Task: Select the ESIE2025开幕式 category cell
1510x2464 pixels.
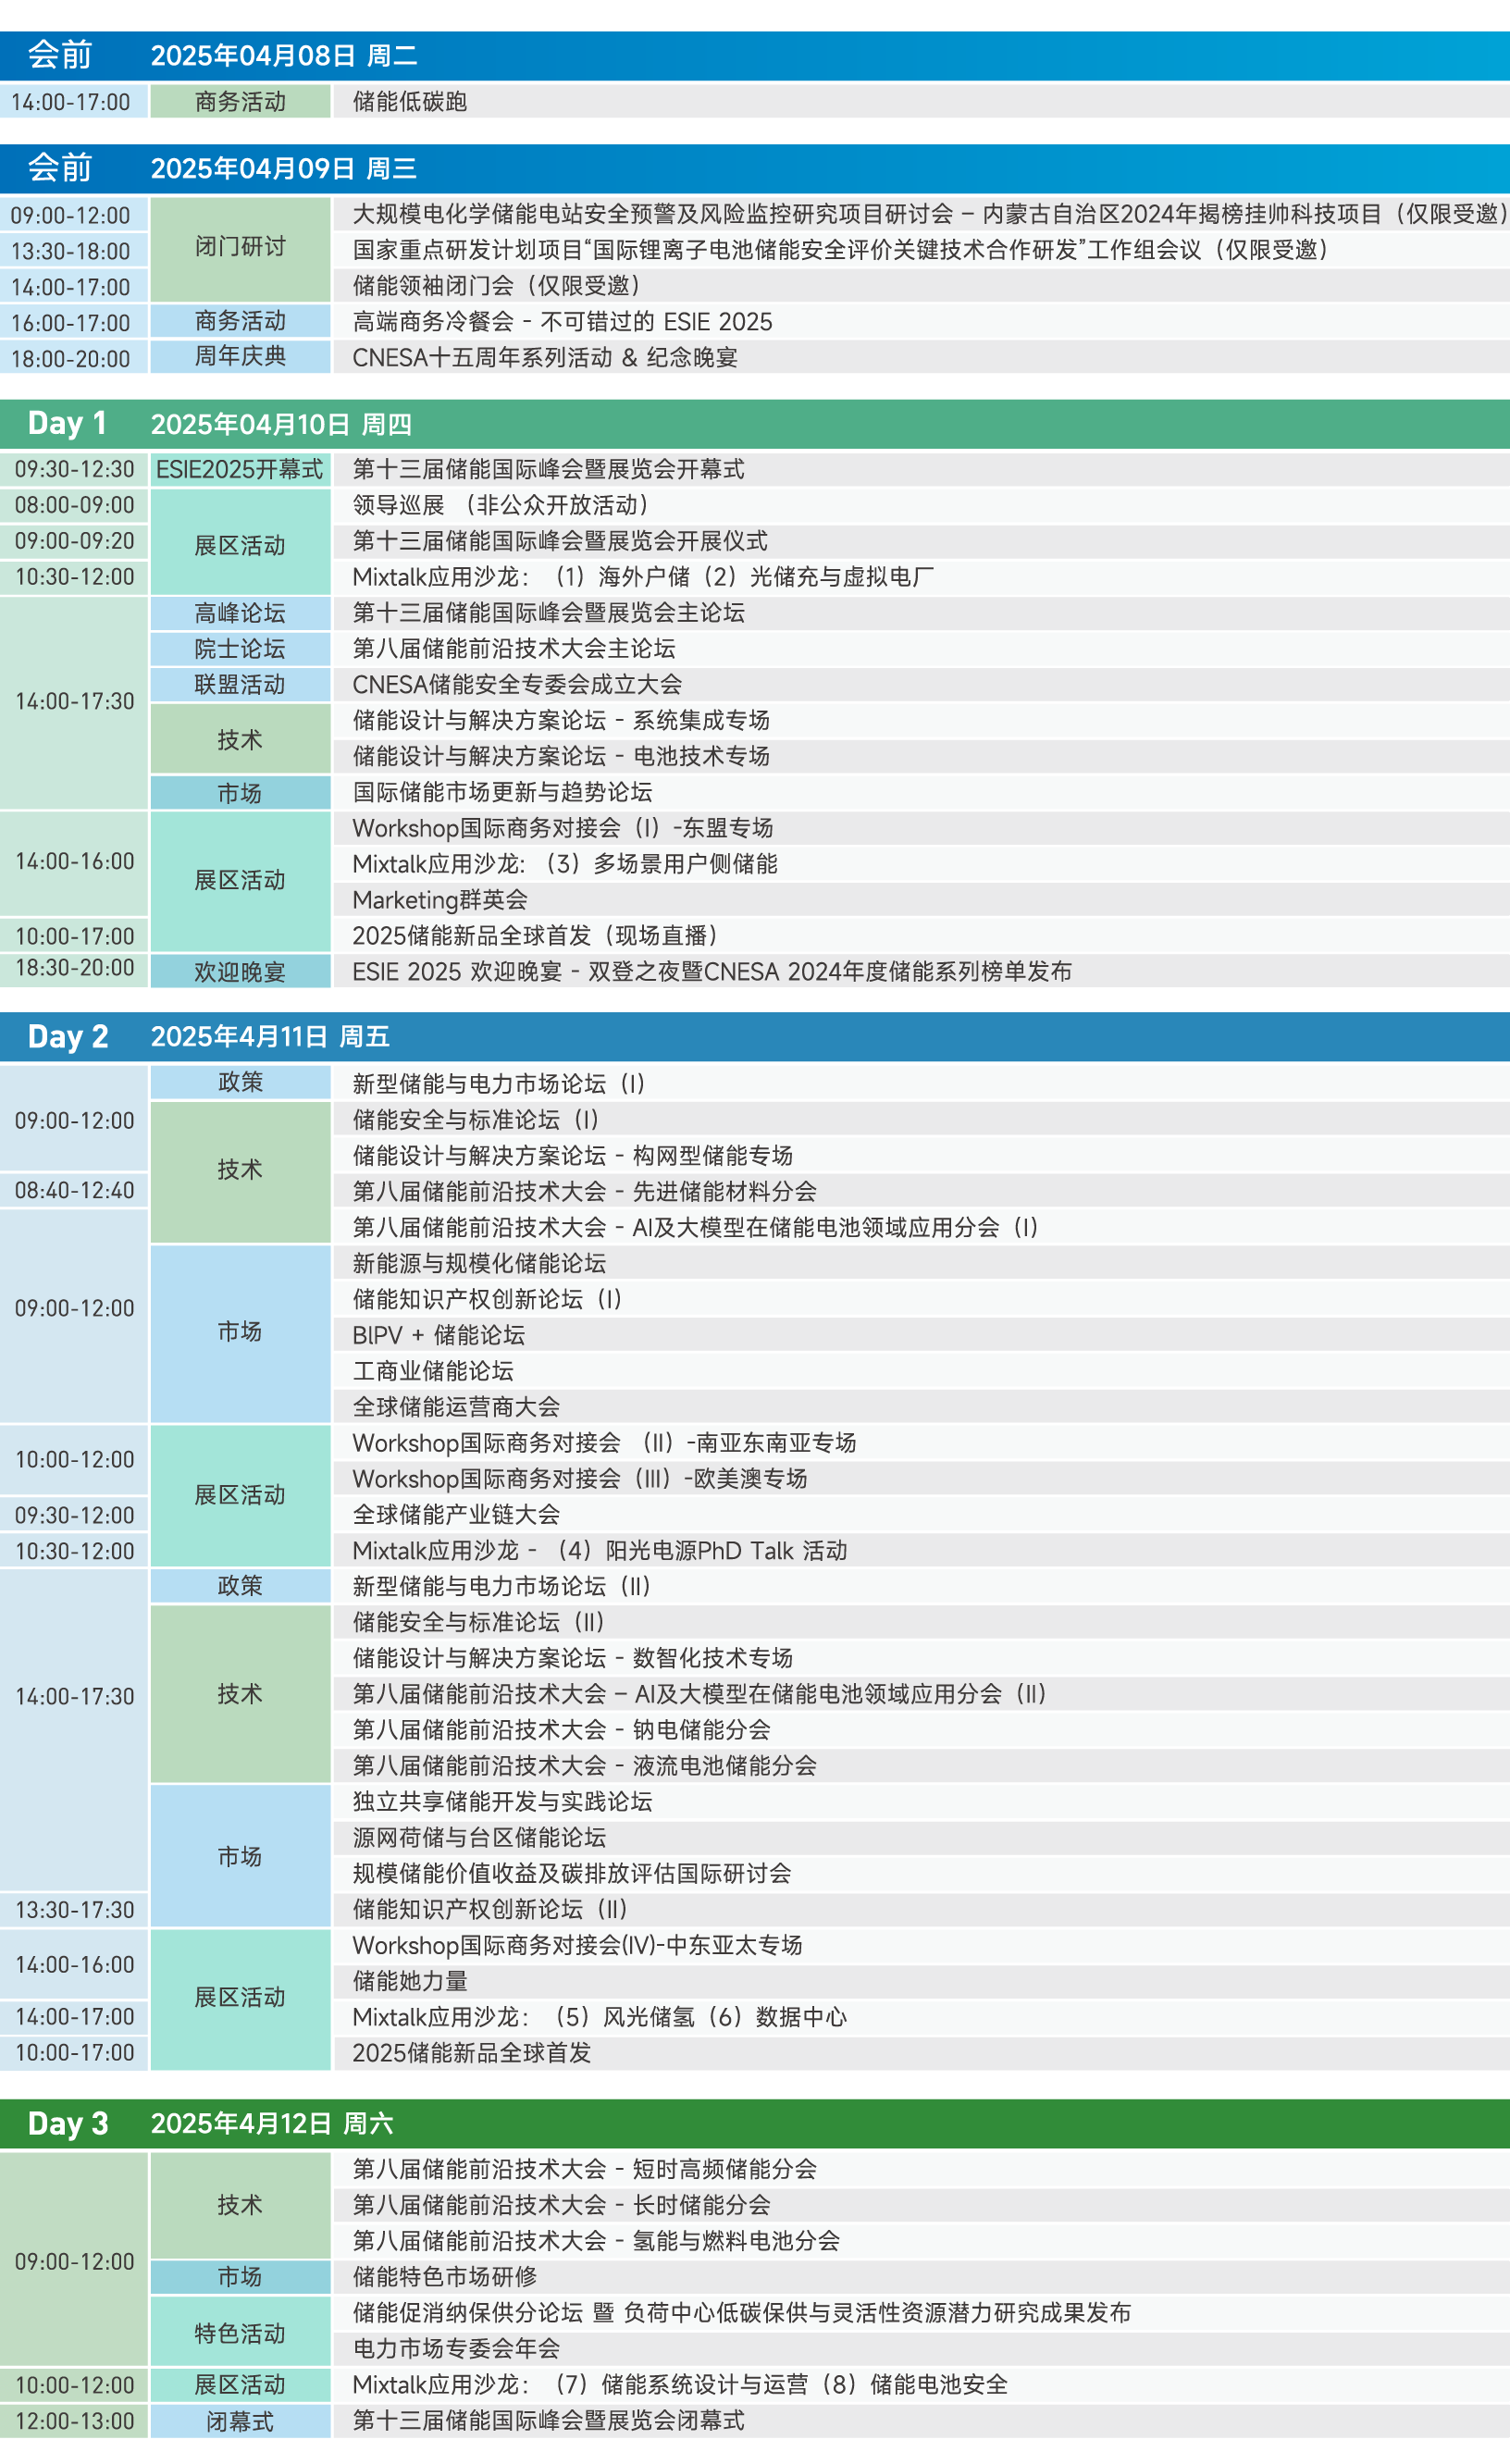Action: (x=240, y=469)
